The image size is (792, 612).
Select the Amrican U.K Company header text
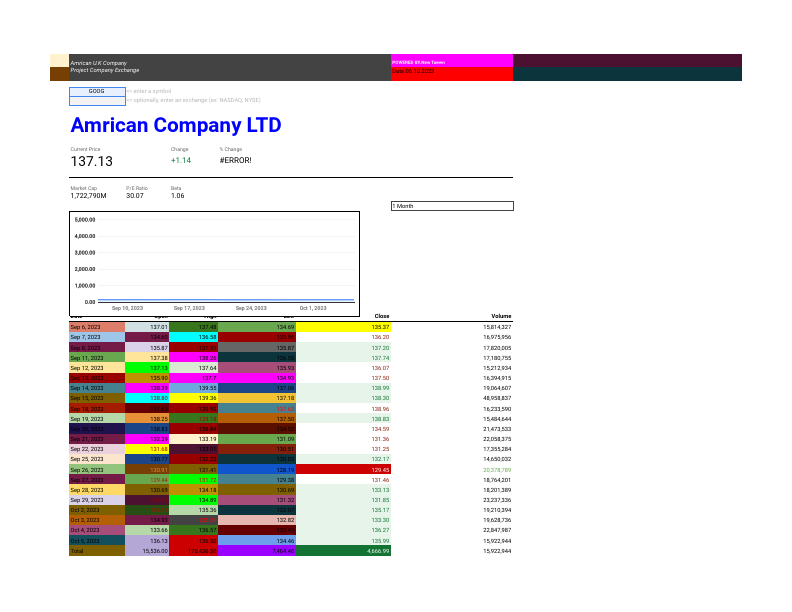click(98, 63)
